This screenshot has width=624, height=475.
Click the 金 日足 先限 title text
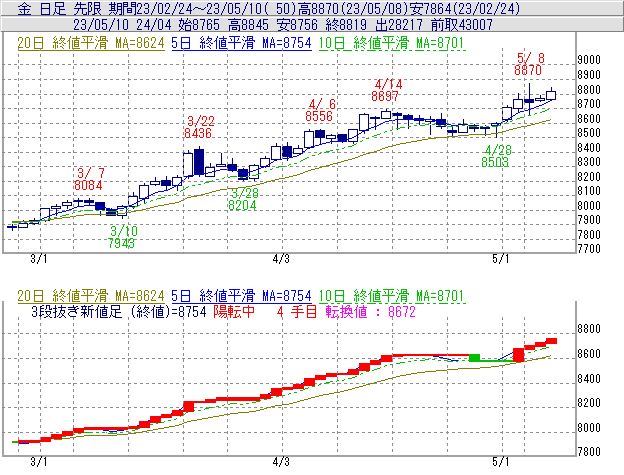click(59, 9)
